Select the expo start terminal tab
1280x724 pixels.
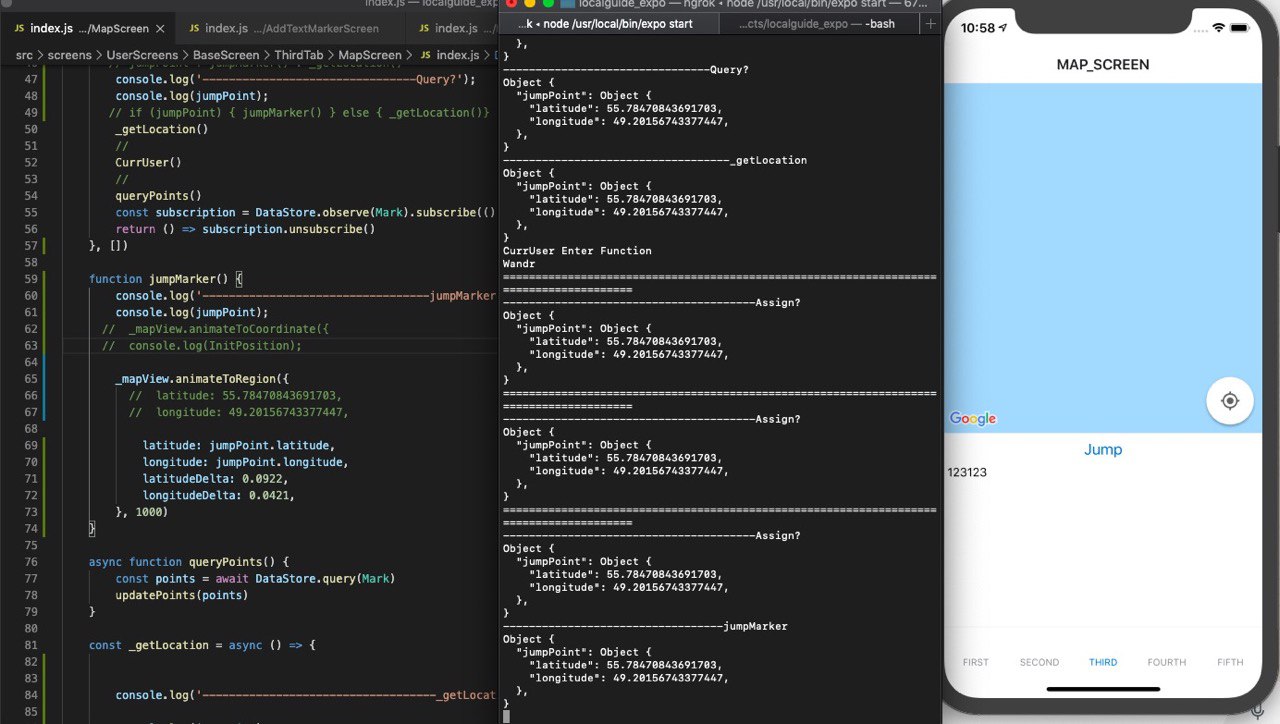[x=610, y=23]
